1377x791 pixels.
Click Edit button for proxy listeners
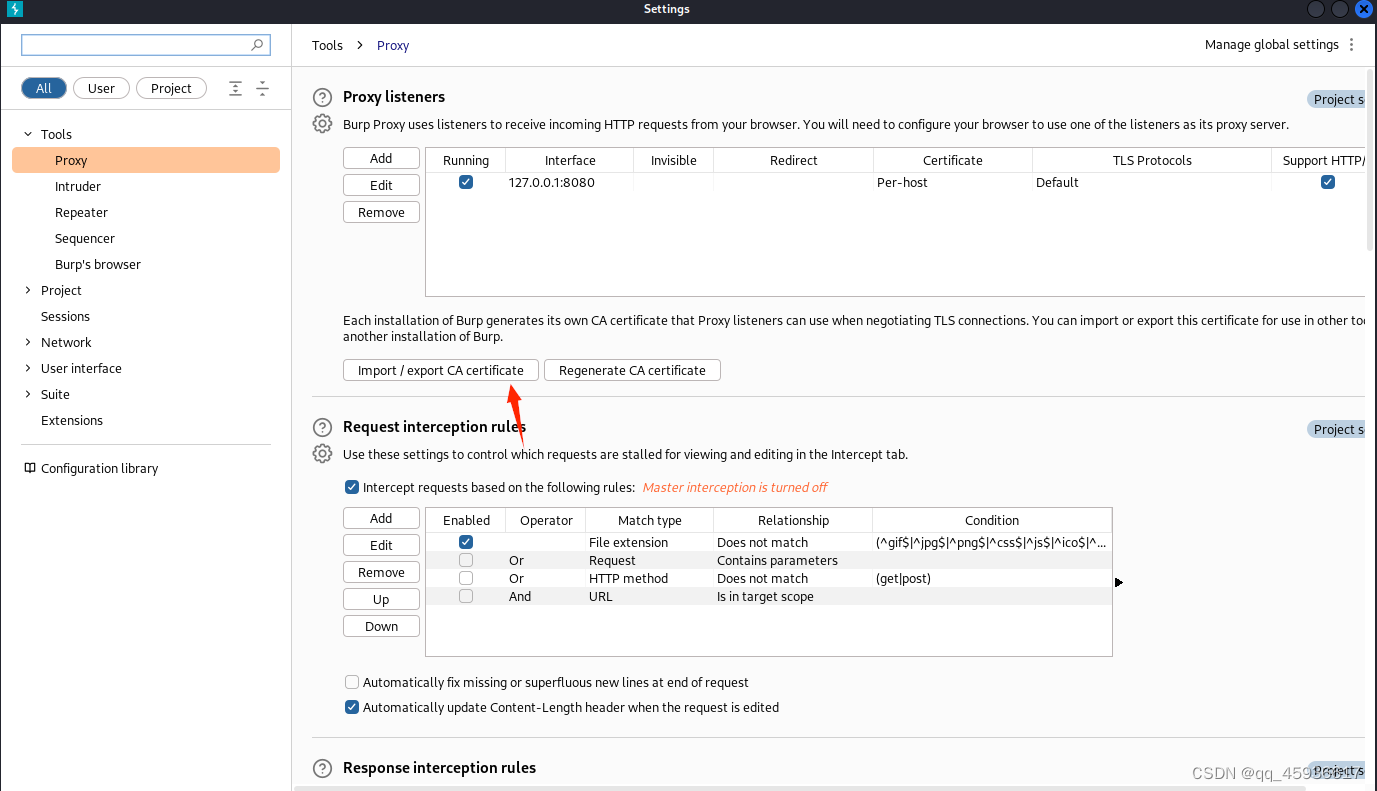coord(381,185)
